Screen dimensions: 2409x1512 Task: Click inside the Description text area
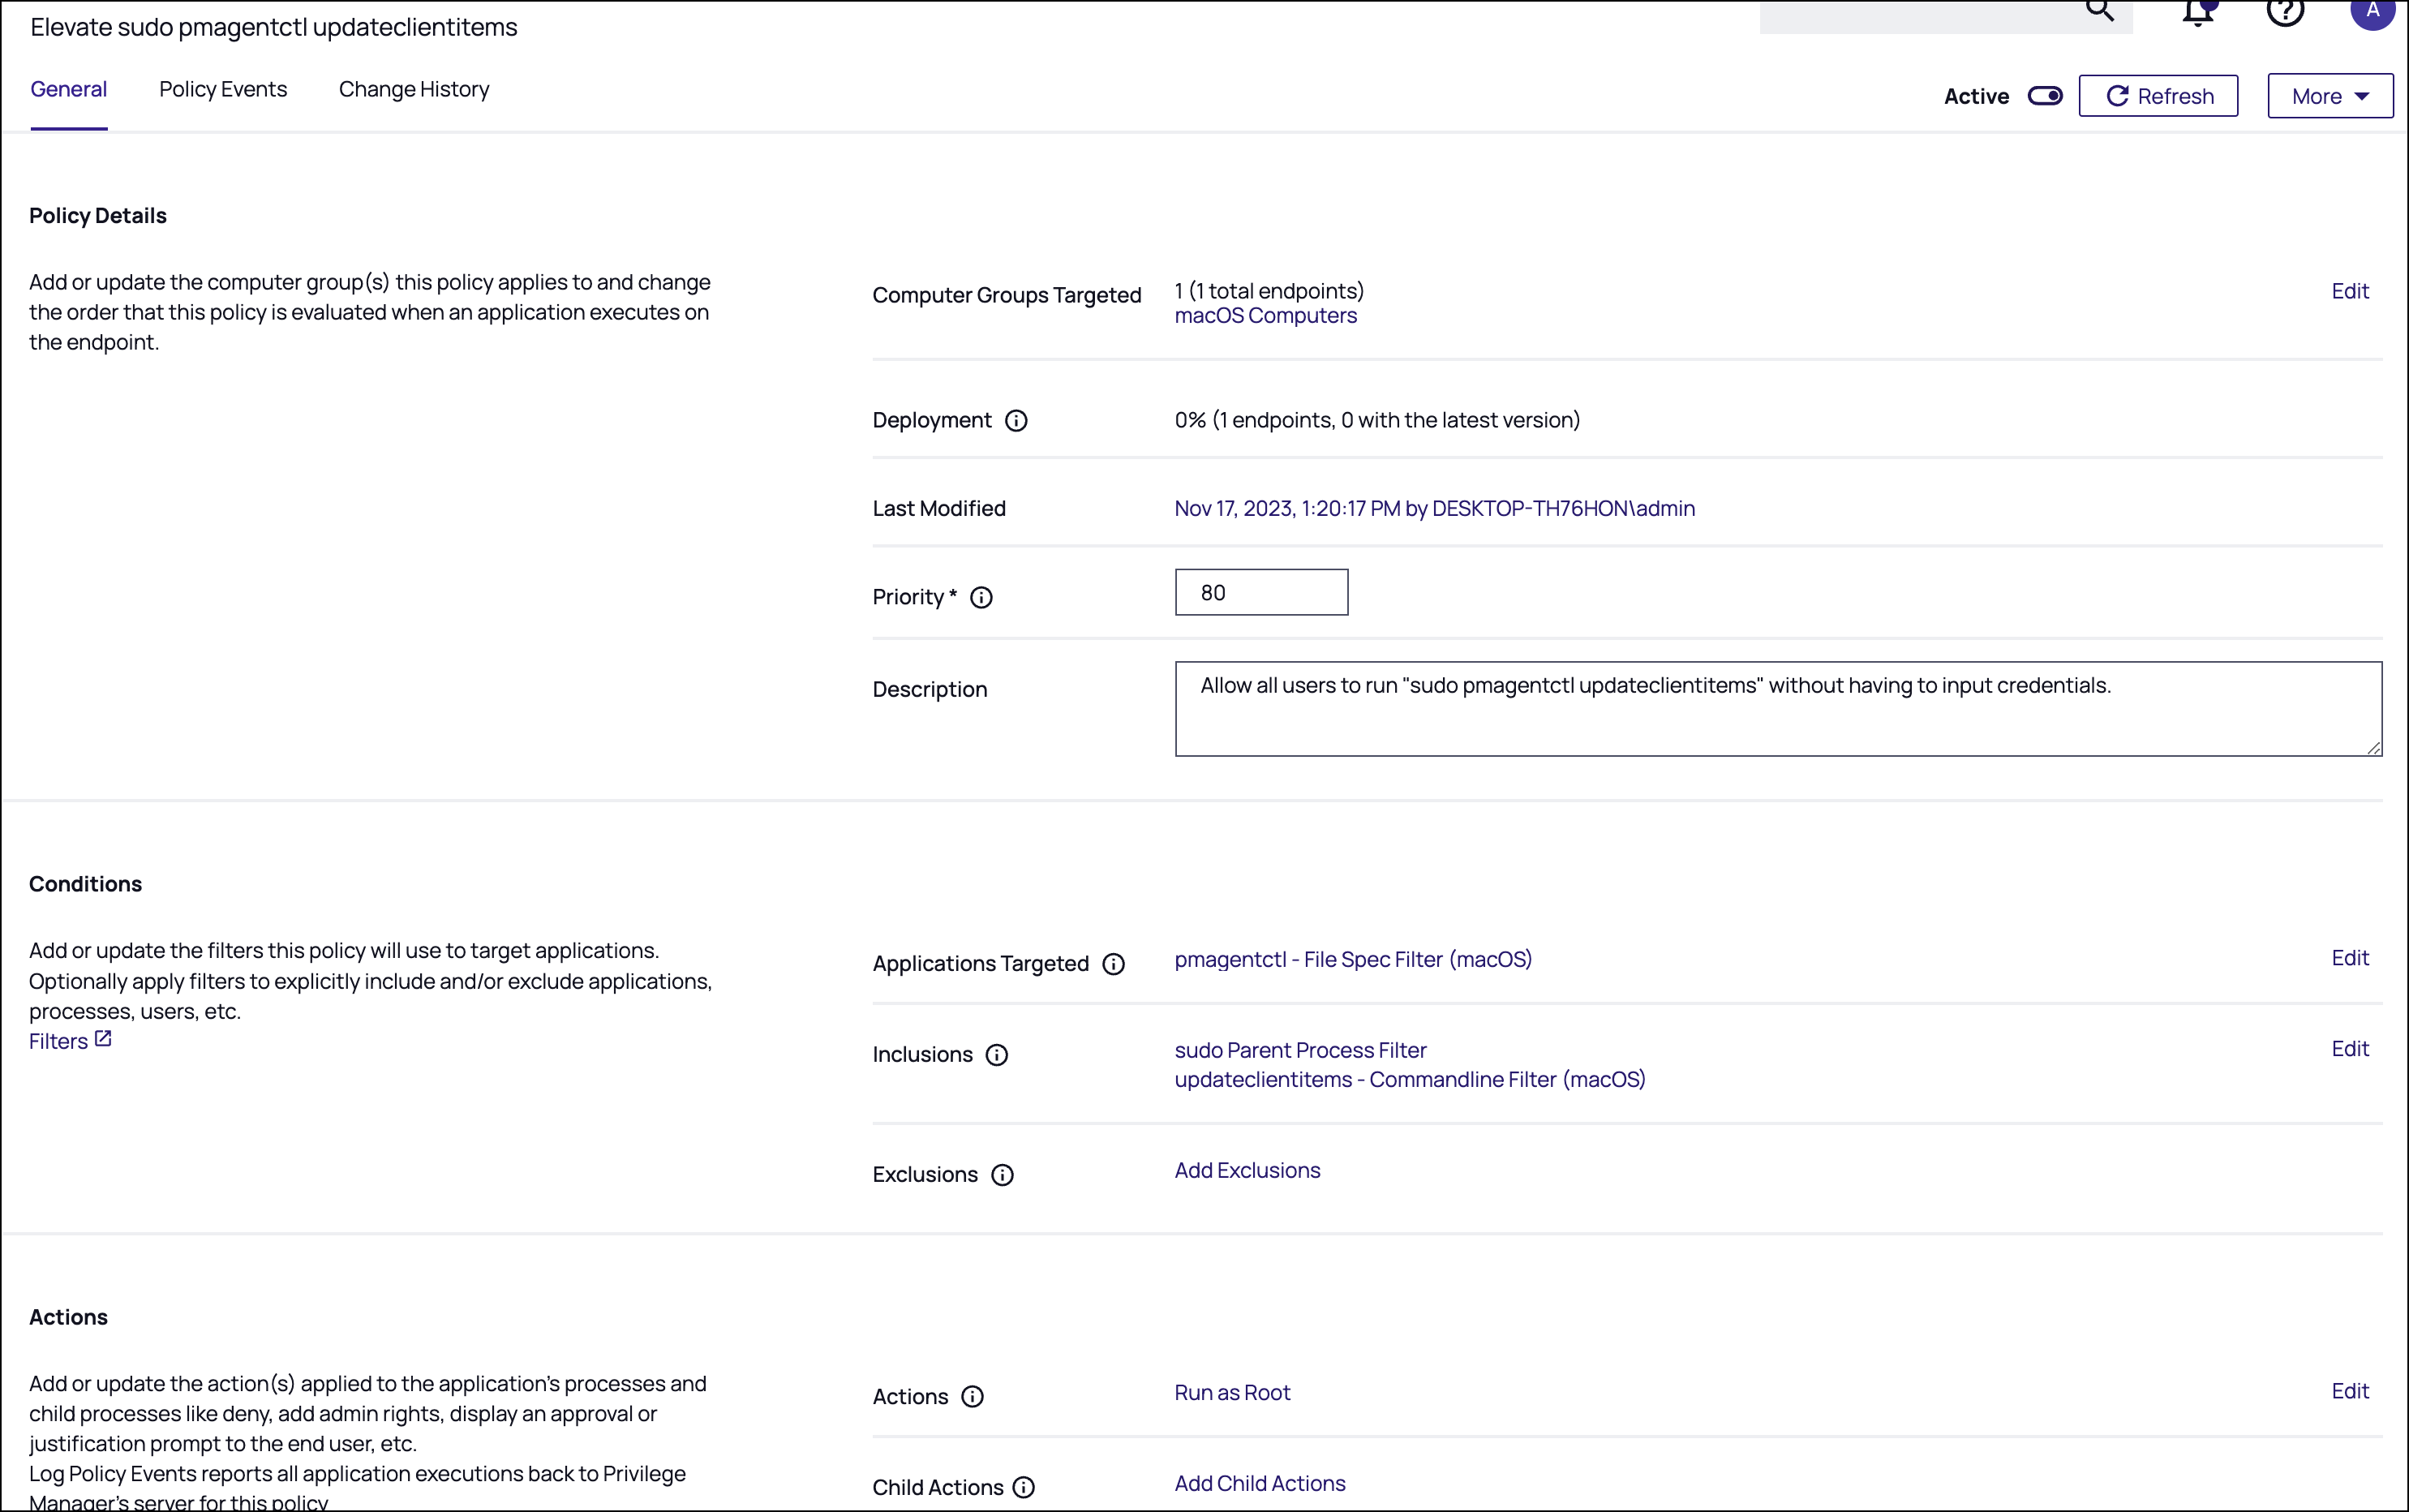1777,709
